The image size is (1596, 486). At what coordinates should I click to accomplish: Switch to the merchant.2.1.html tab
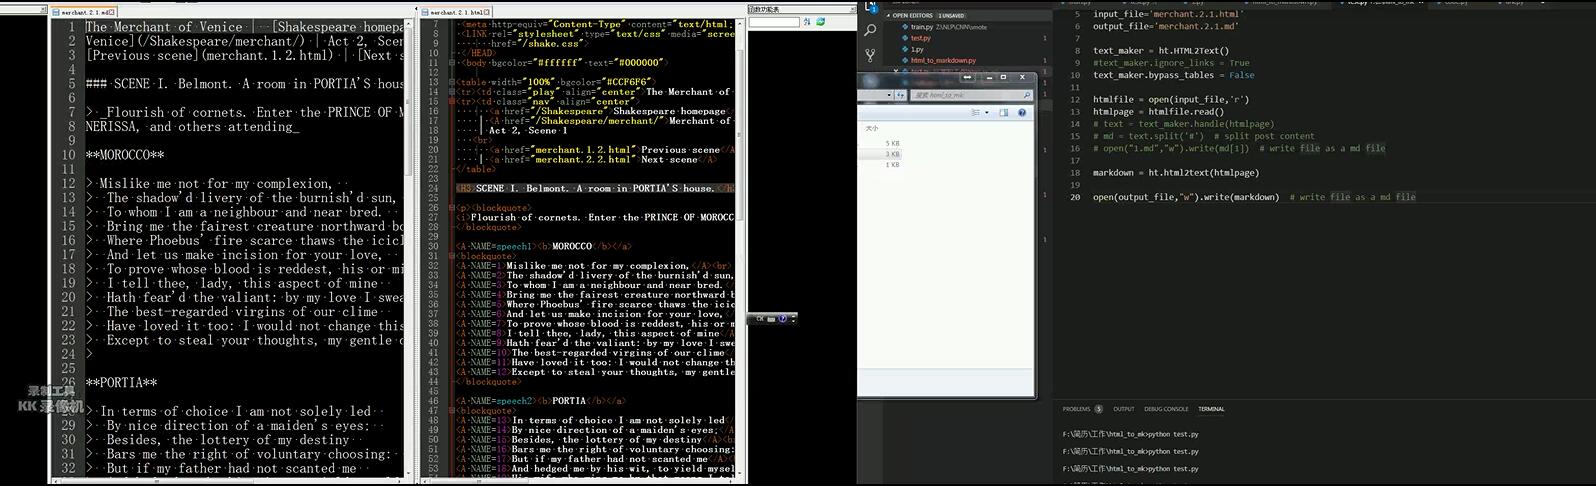(x=455, y=12)
